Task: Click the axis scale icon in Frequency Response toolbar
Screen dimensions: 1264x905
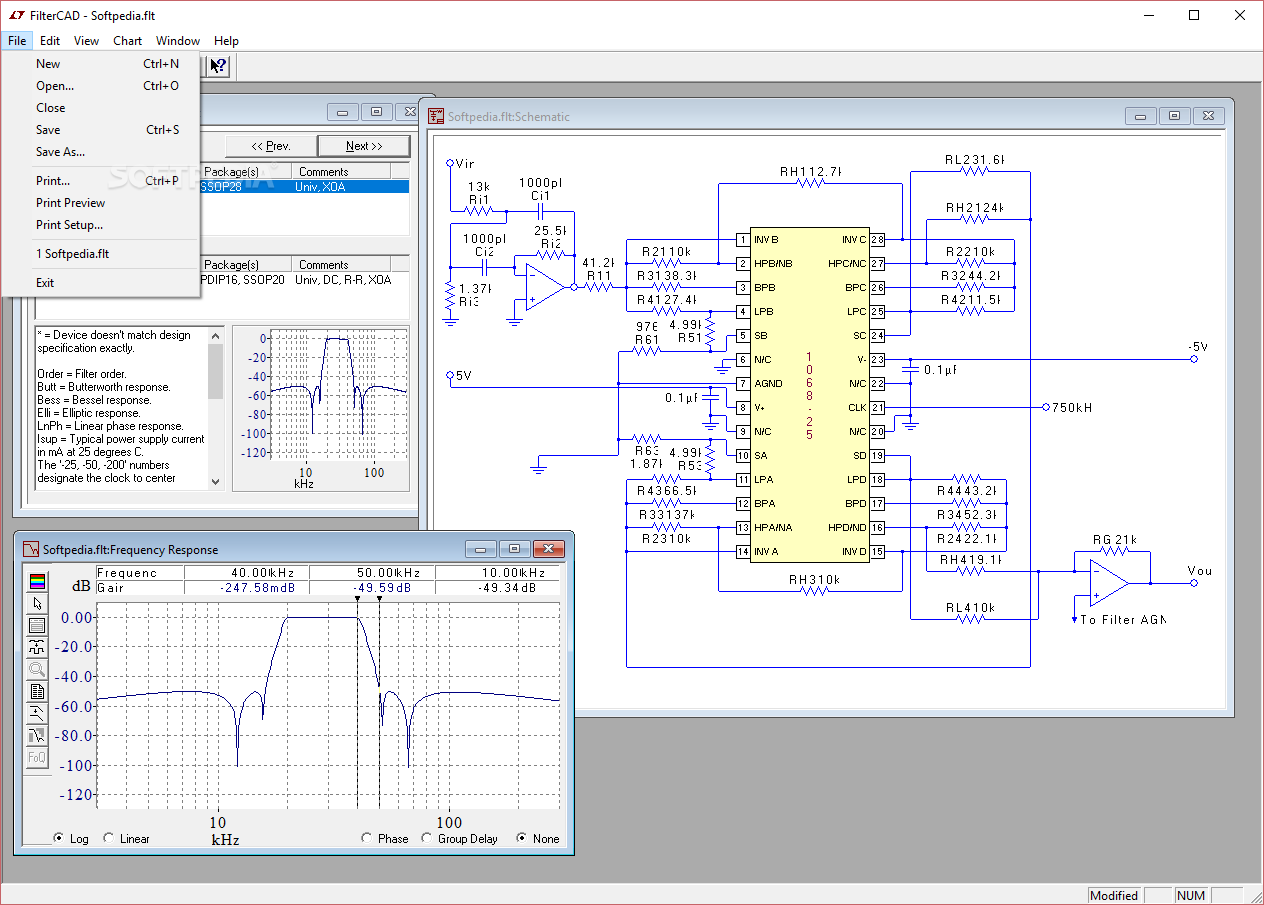Action: 37,647
